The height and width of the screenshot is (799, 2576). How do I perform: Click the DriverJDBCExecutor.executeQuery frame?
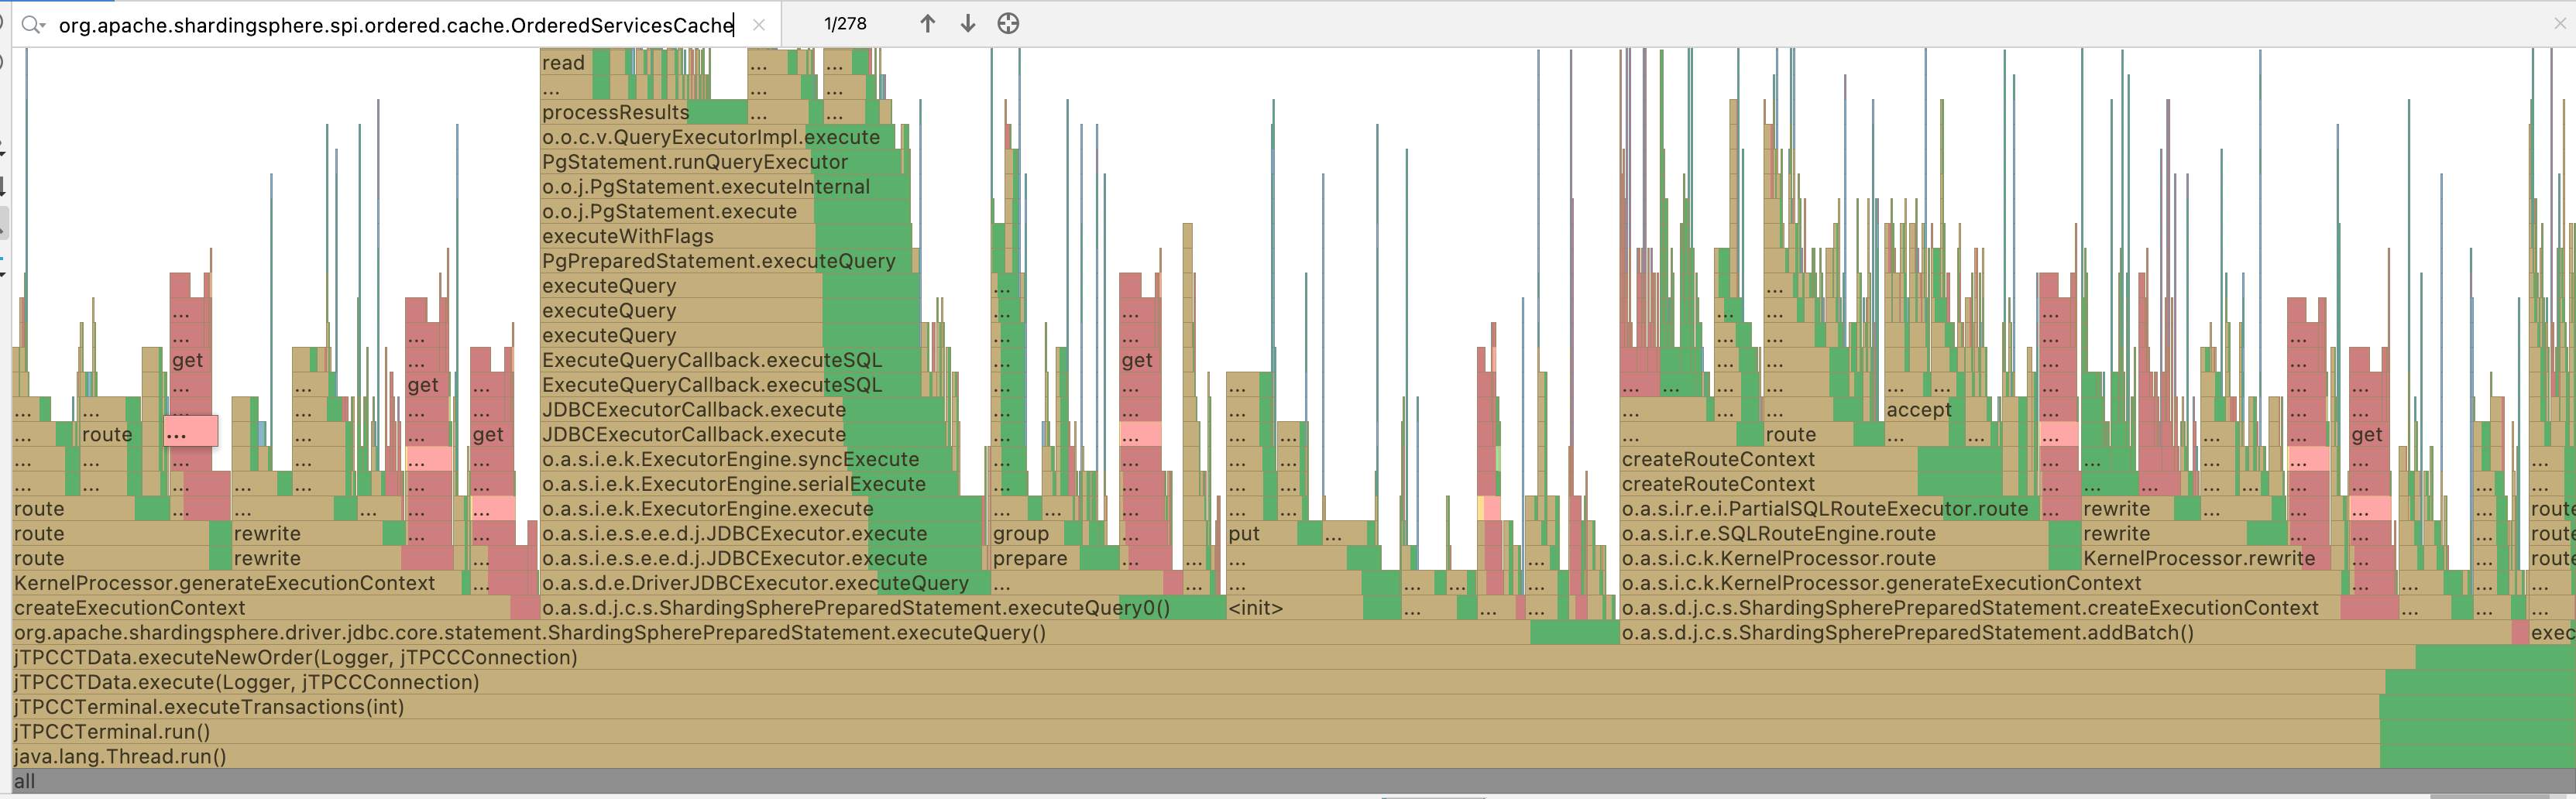765,583
